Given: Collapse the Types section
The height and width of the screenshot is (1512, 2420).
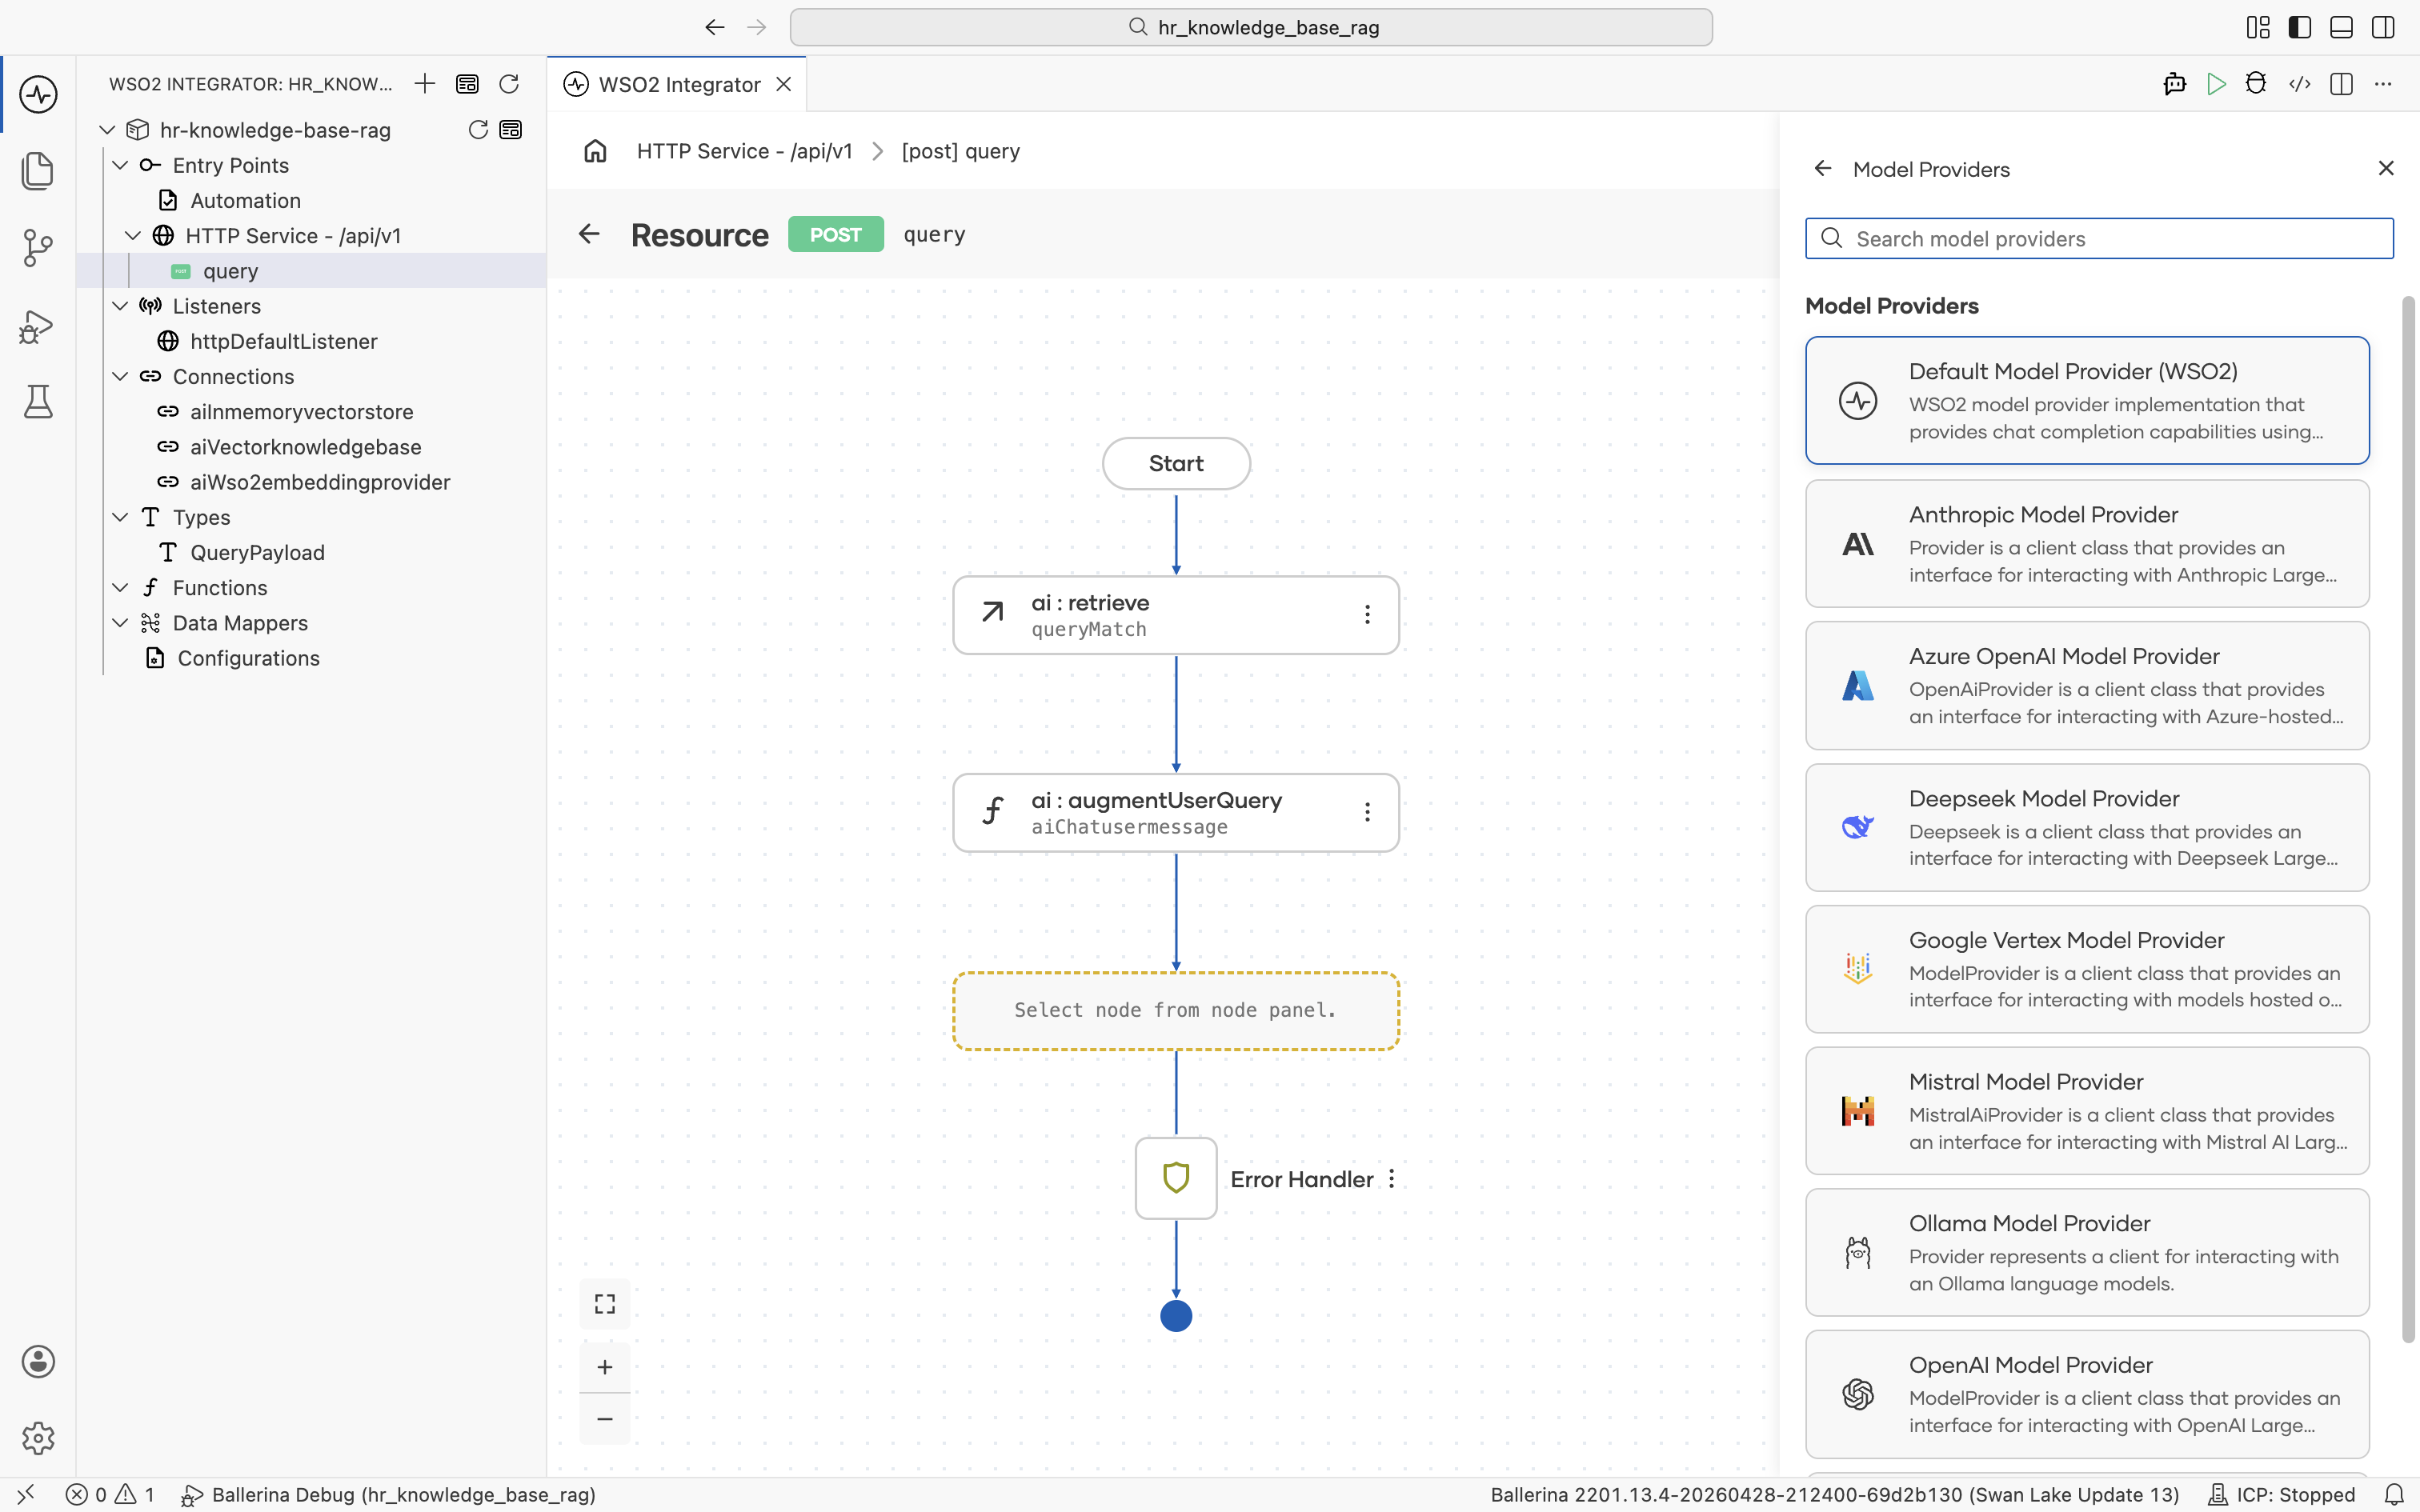Looking at the screenshot, I should (x=120, y=517).
